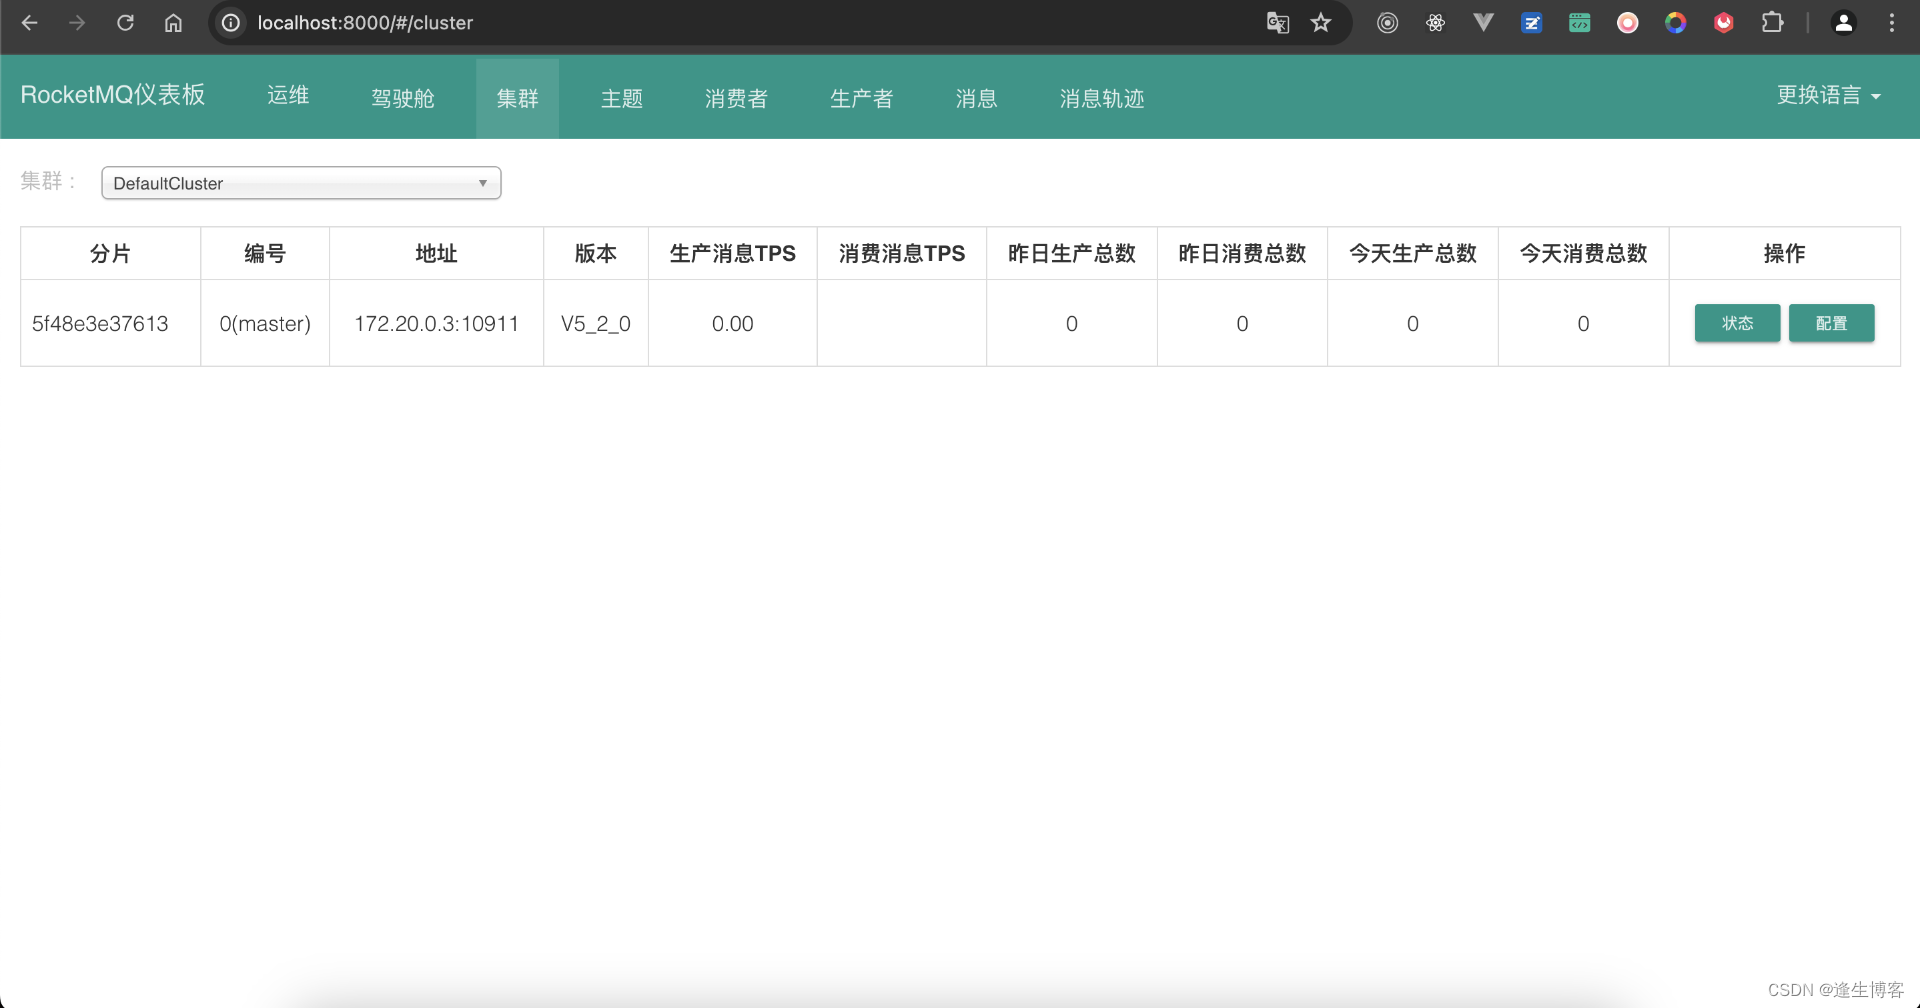The width and height of the screenshot is (1920, 1008).
Task: Open the concentric-circle target extension icon
Action: point(1387,22)
